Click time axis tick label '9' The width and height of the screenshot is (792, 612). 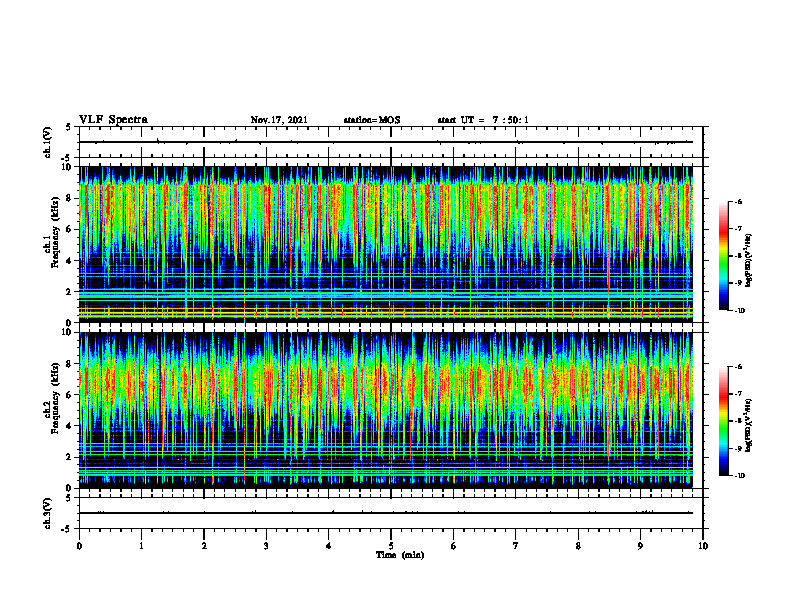(x=640, y=546)
